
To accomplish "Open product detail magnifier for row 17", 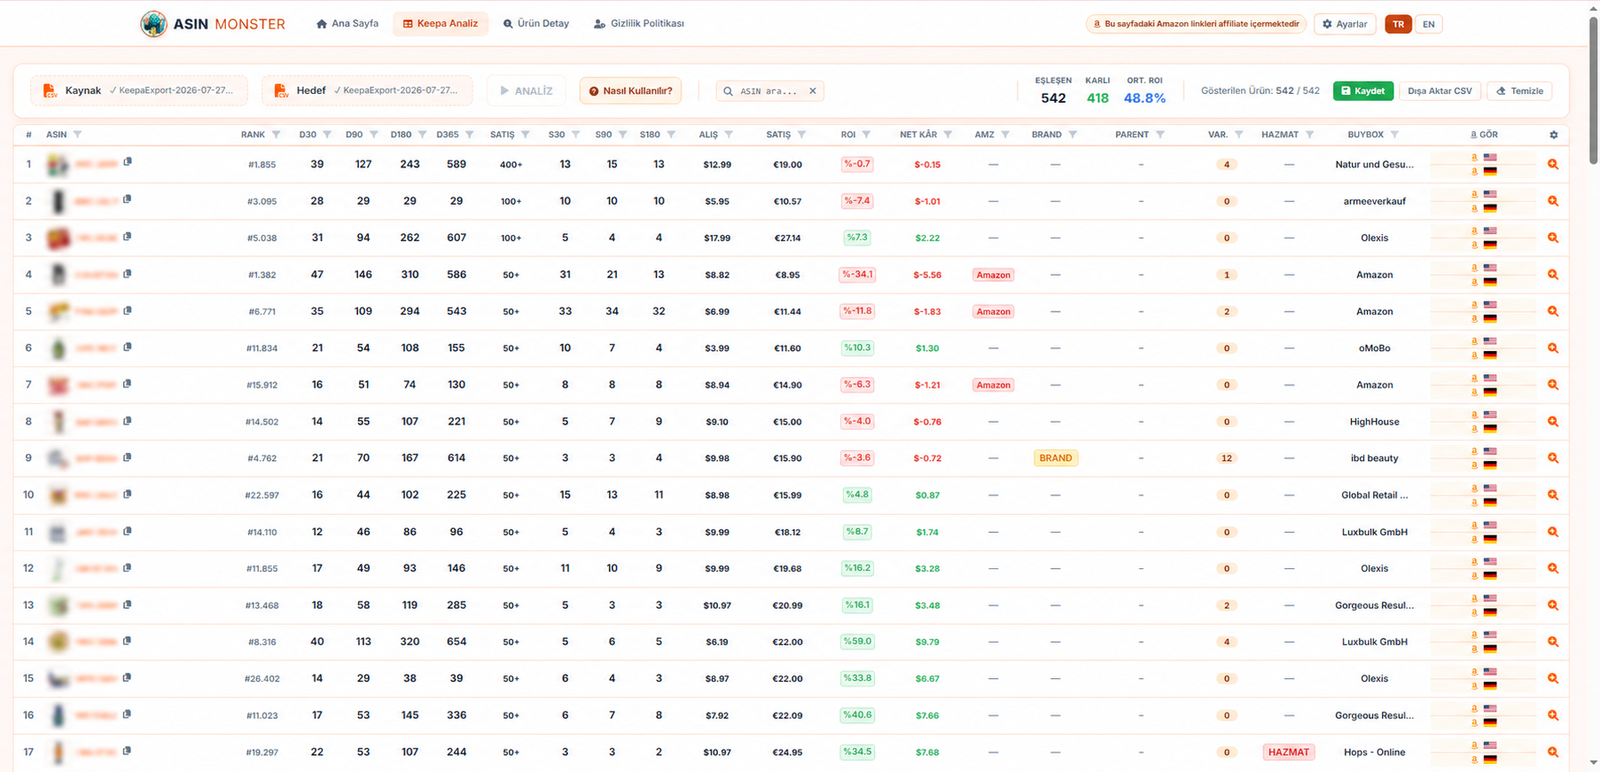I will (x=1553, y=752).
